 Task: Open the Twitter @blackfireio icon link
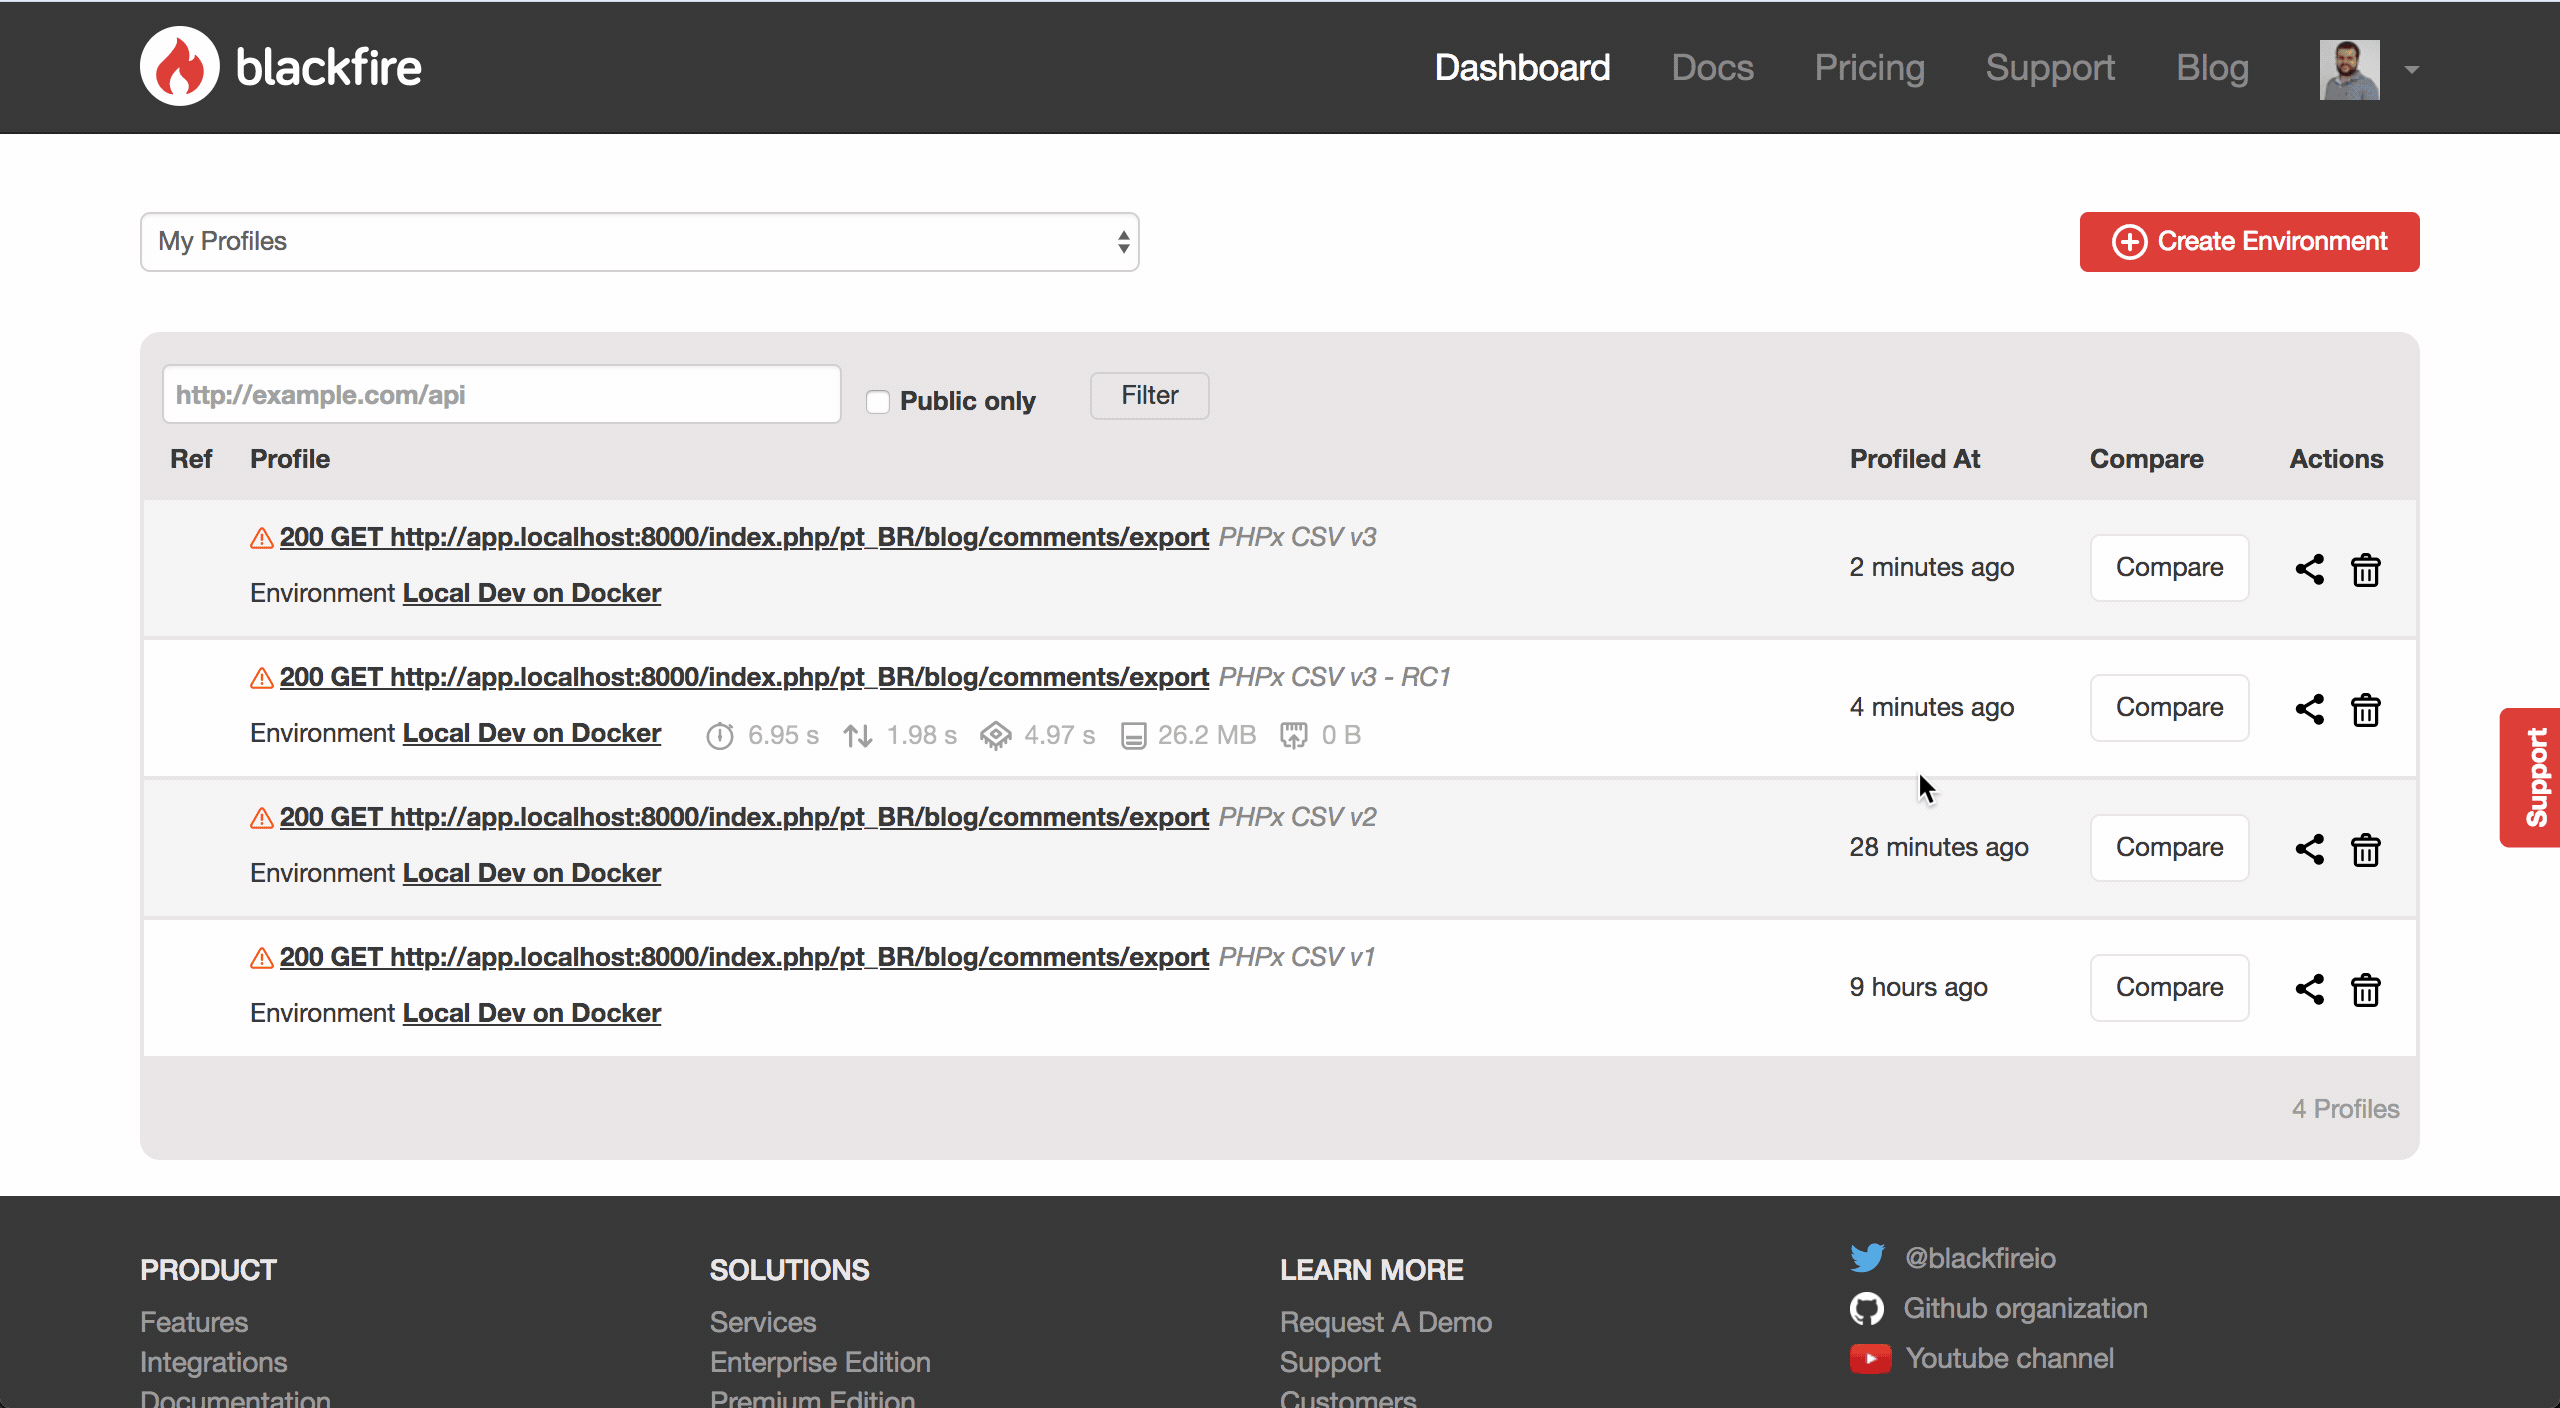click(1867, 1258)
